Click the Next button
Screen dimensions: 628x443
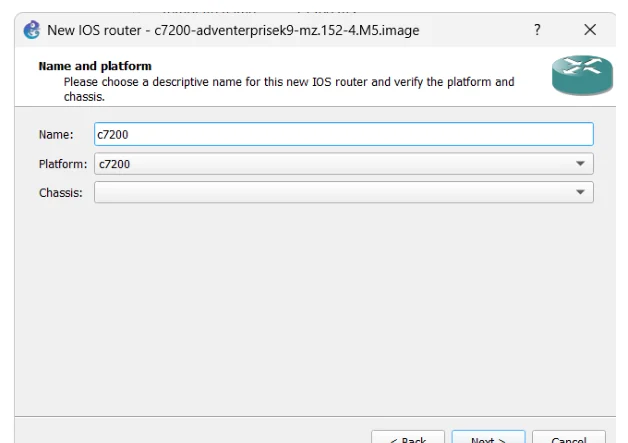pyautogui.click(x=488, y=437)
